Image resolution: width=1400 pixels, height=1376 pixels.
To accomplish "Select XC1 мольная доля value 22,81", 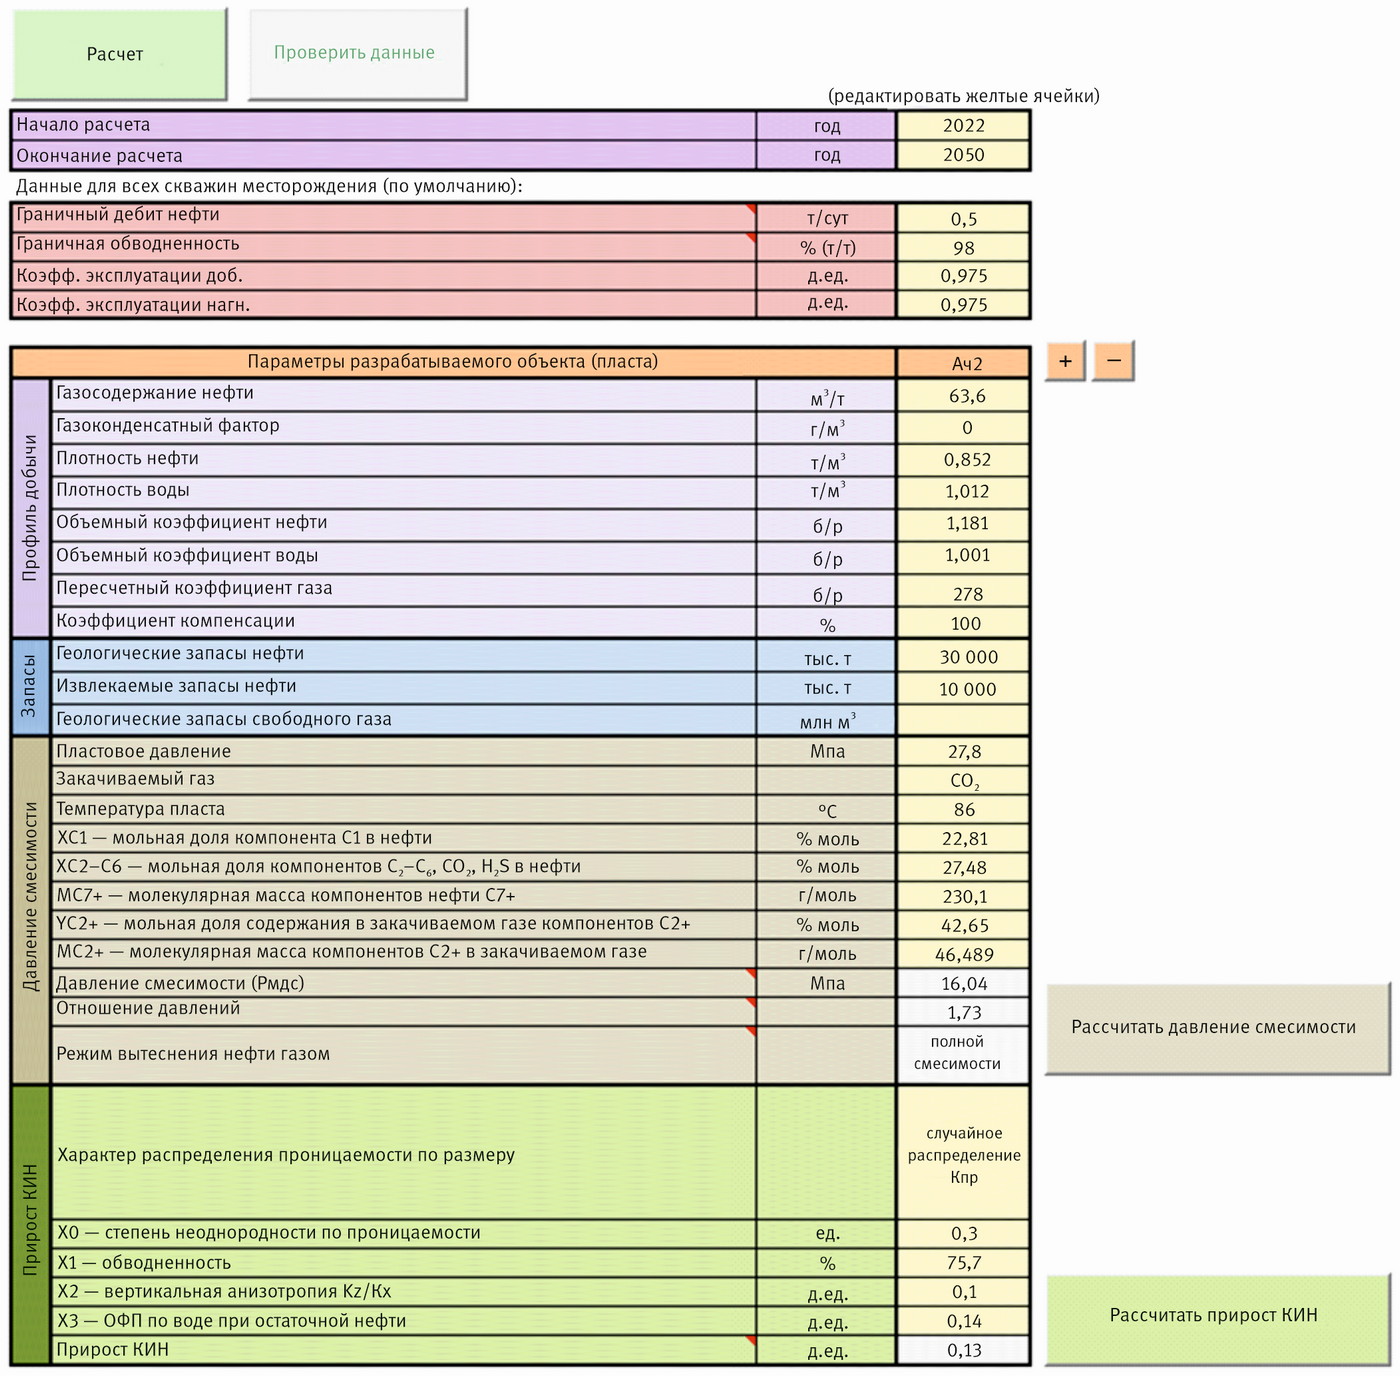I will point(963,839).
